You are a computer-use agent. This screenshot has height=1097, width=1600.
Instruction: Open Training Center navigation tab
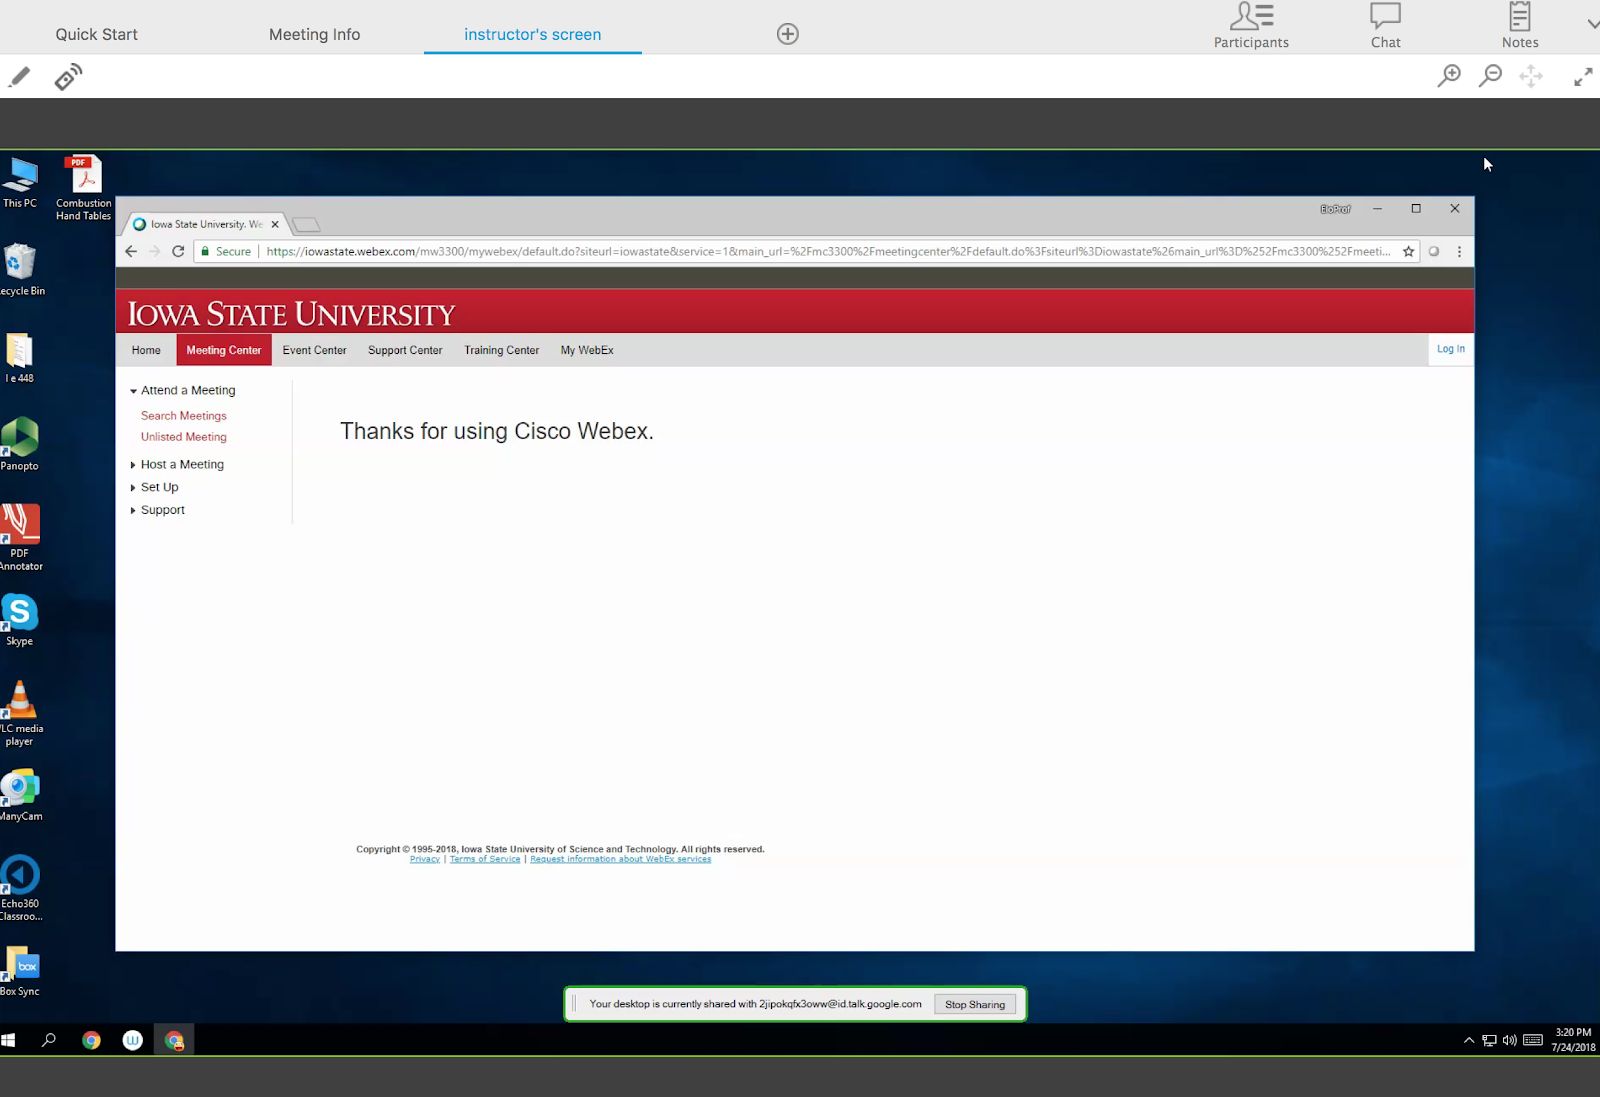[x=501, y=350]
